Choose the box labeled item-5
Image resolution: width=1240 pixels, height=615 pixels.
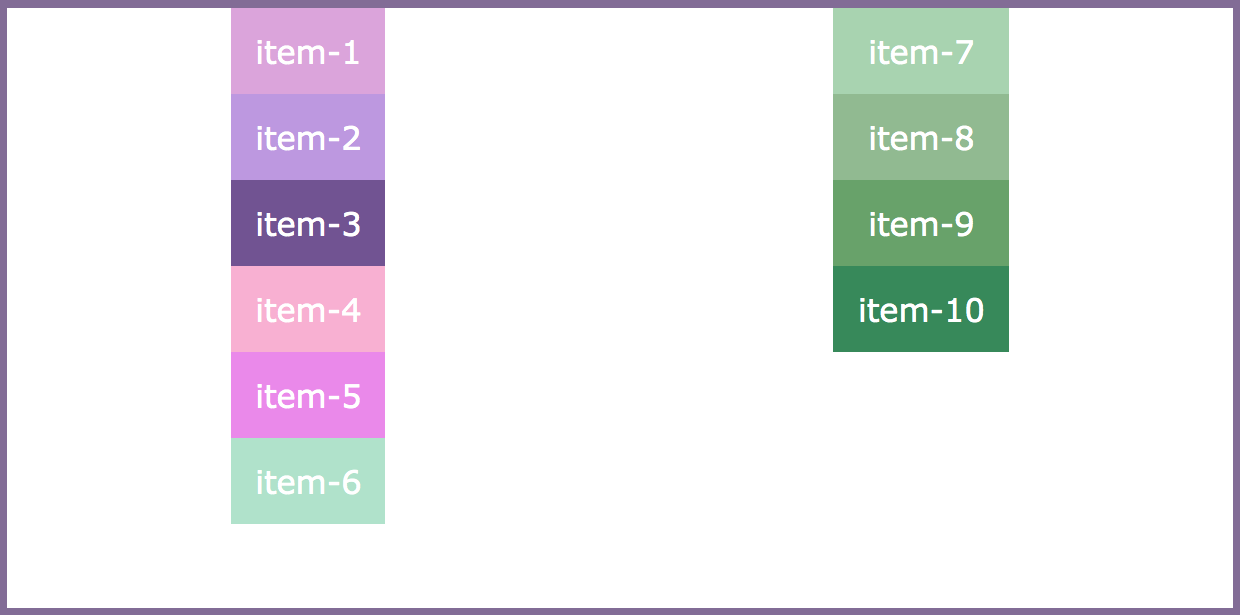pos(308,395)
